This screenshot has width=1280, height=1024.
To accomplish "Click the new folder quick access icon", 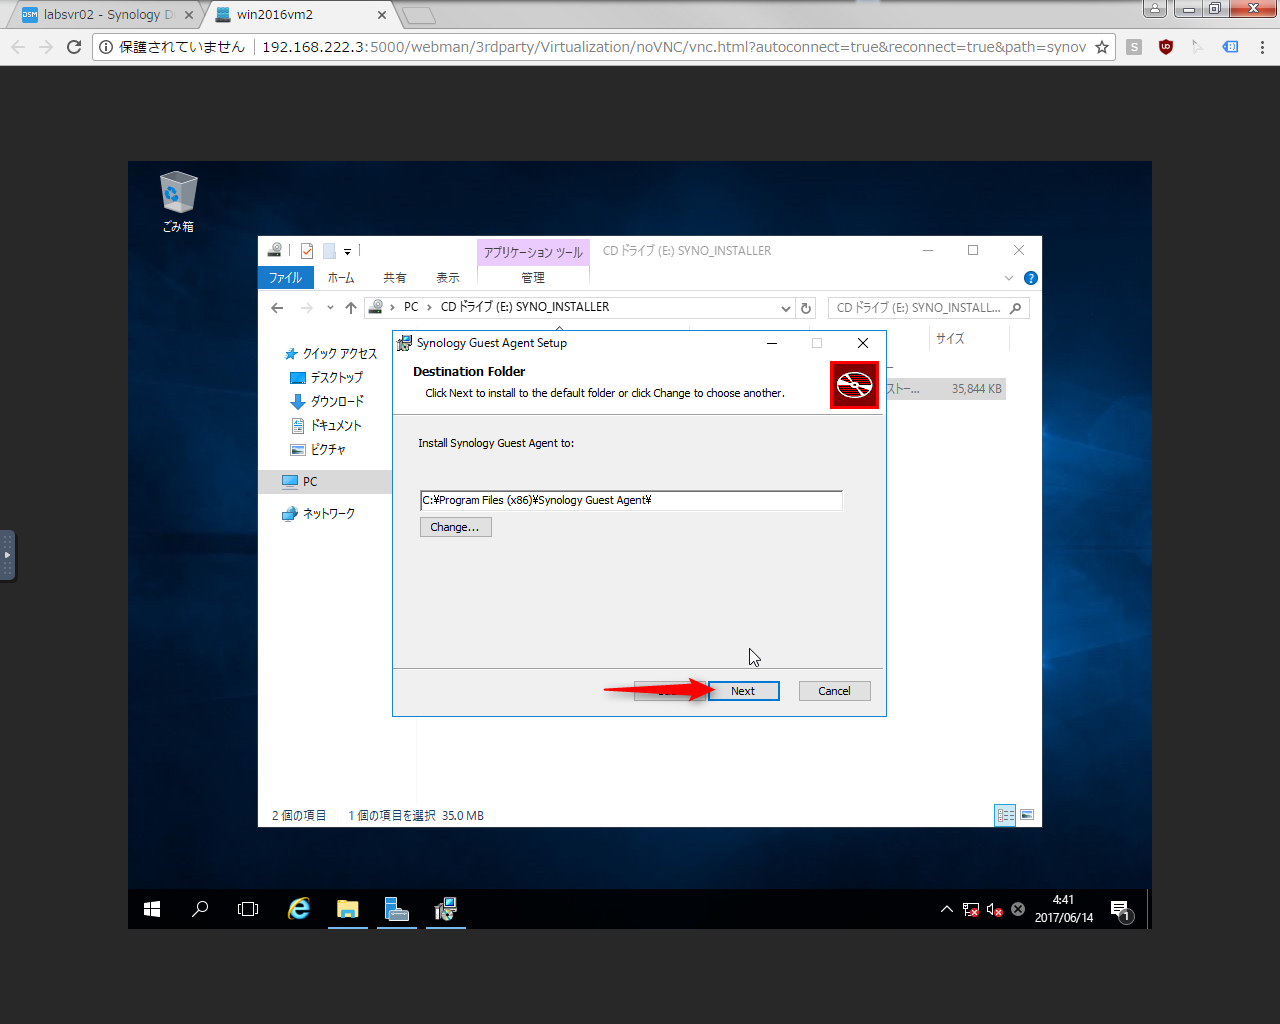I will coord(329,251).
